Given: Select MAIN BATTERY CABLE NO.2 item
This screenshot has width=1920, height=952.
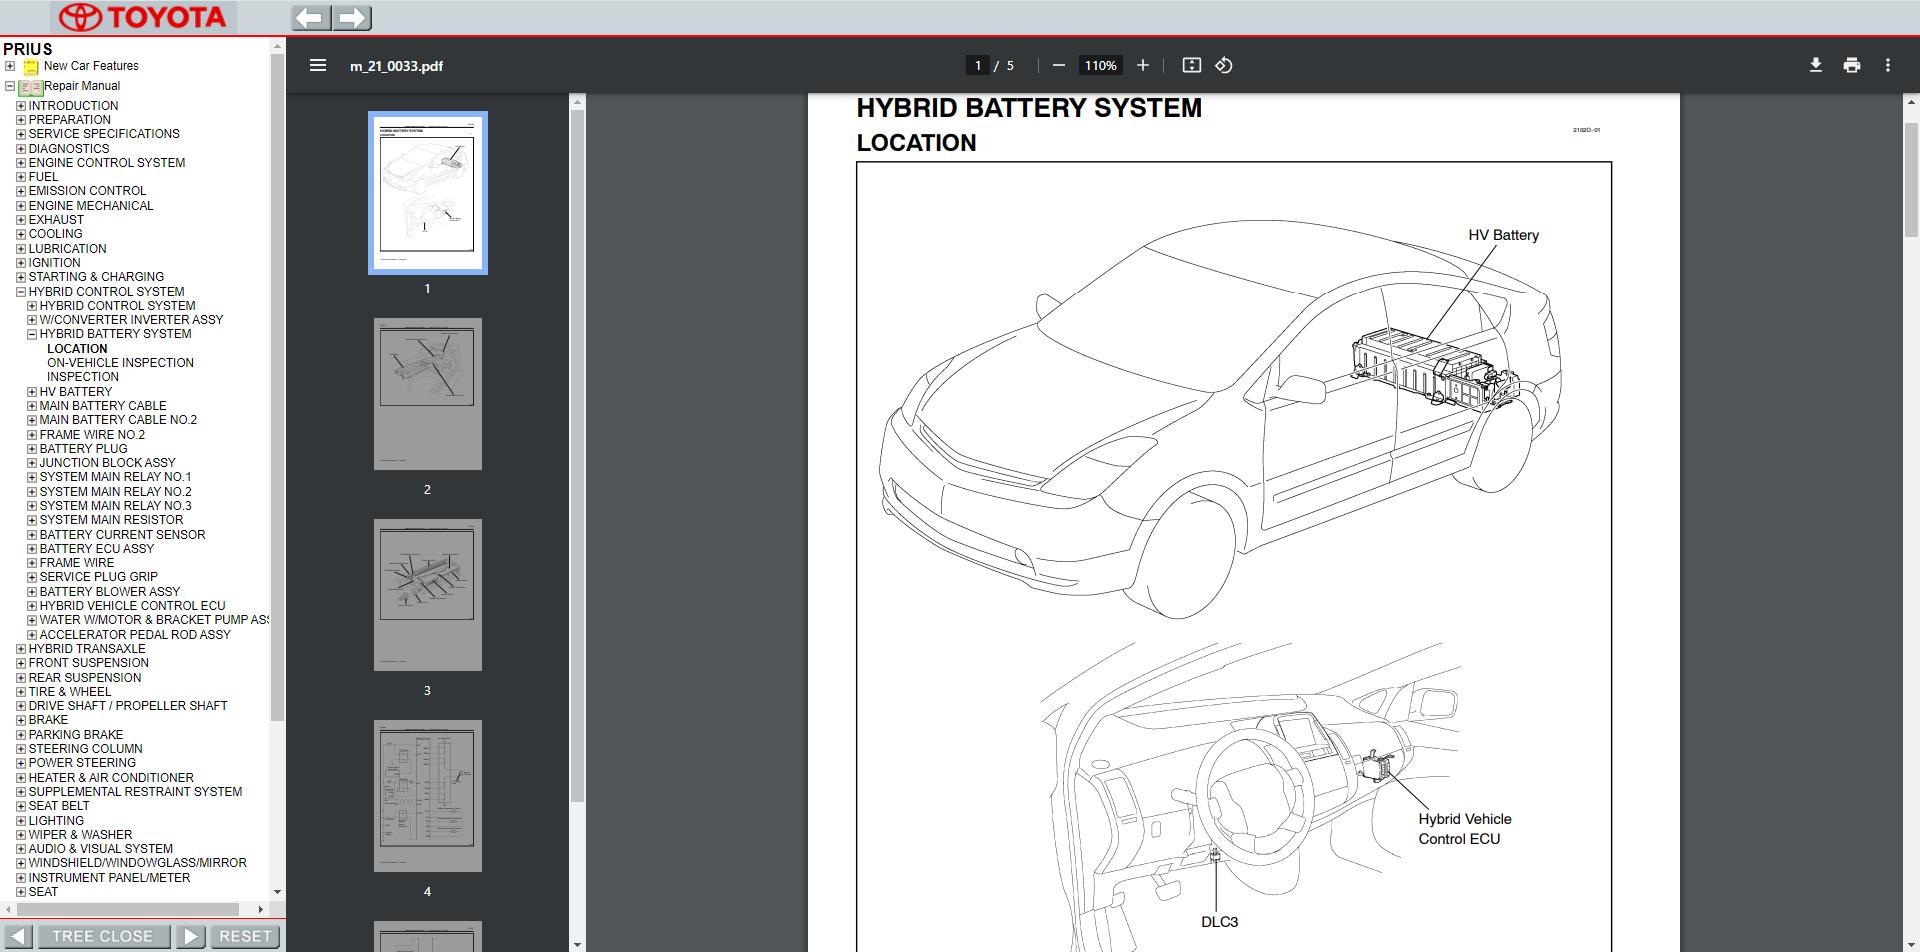Looking at the screenshot, I should 118,420.
